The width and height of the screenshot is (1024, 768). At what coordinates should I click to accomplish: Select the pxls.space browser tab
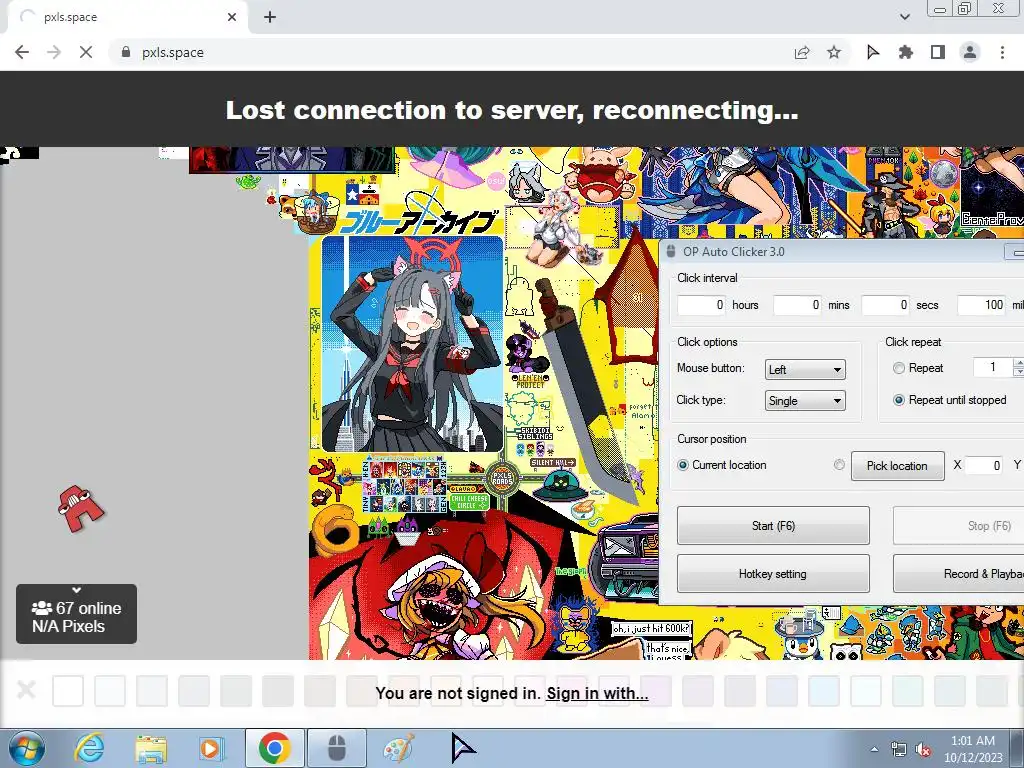127,18
